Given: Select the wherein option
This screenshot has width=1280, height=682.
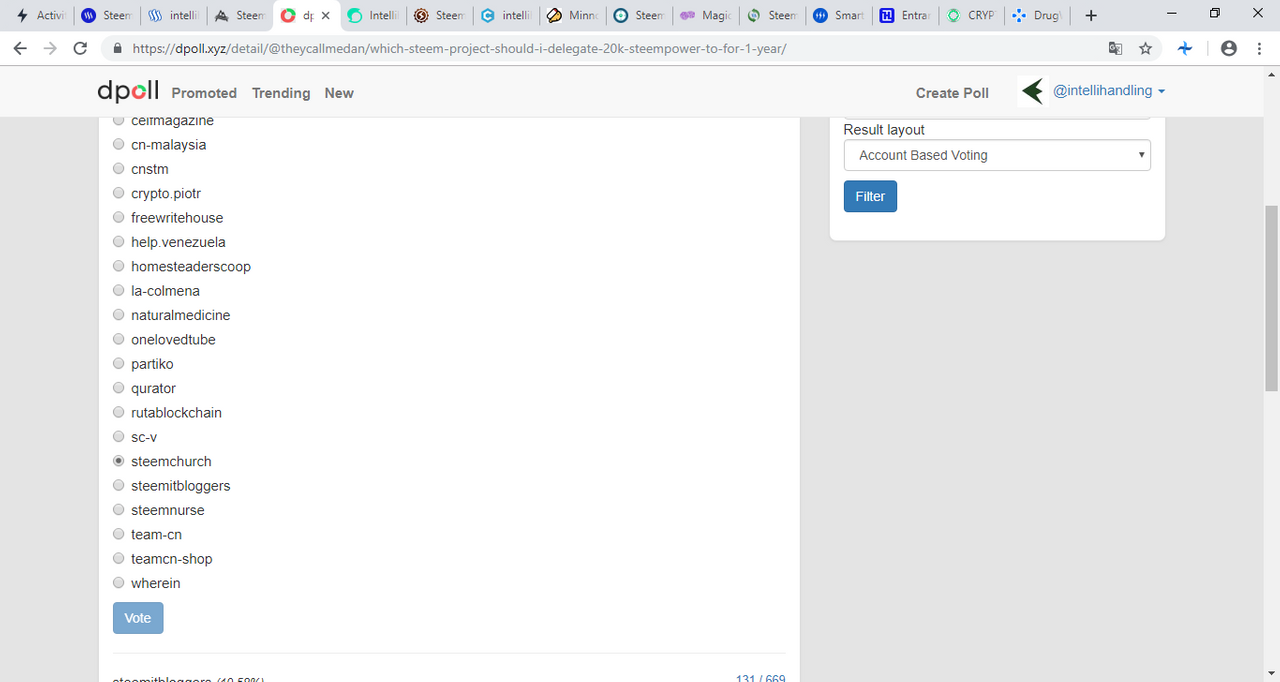Looking at the screenshot, I should click(119, 583).
